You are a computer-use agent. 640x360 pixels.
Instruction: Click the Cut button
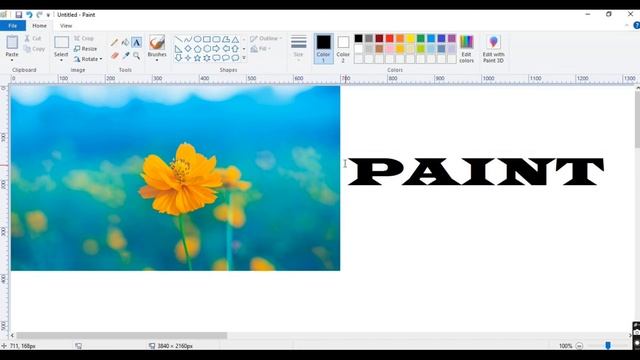[x=33, y=38]
